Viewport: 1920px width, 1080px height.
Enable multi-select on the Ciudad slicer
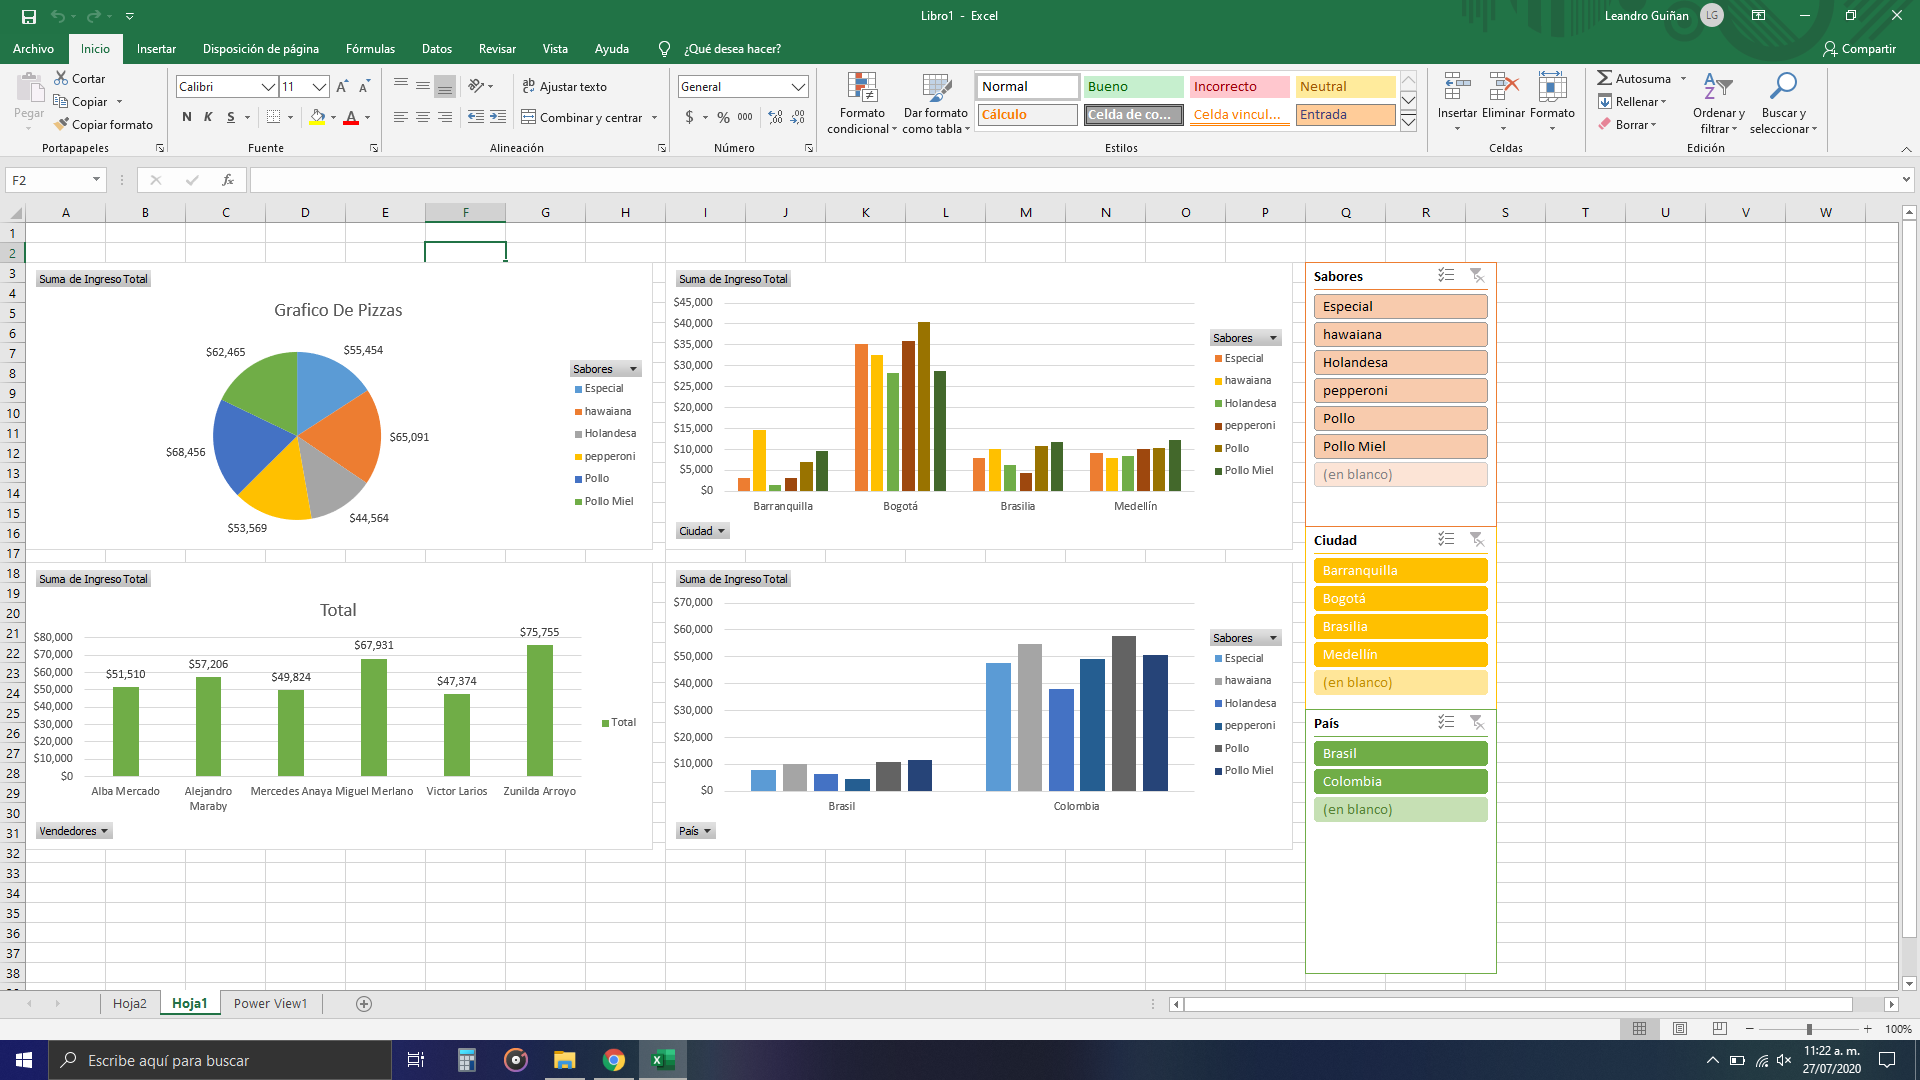1446,539
